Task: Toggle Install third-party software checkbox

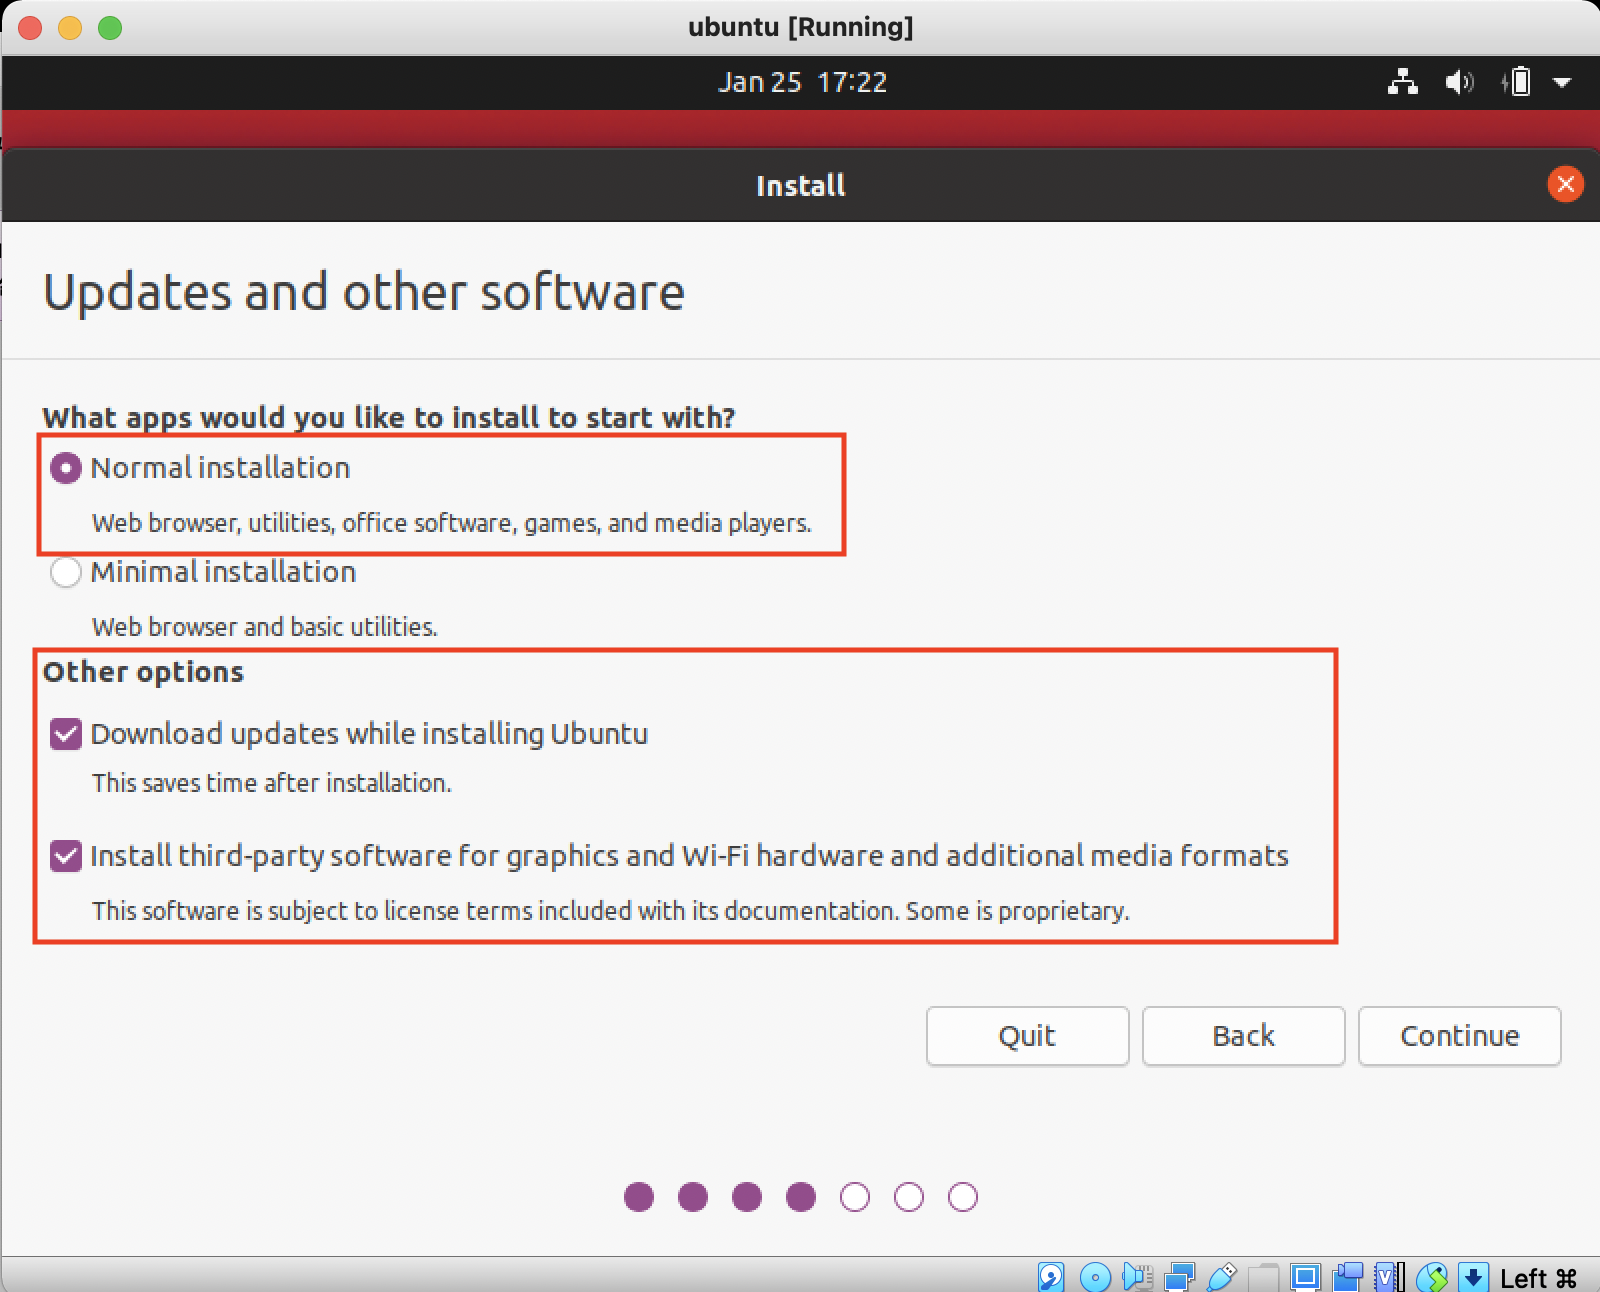Action: (x=66, y=856)
